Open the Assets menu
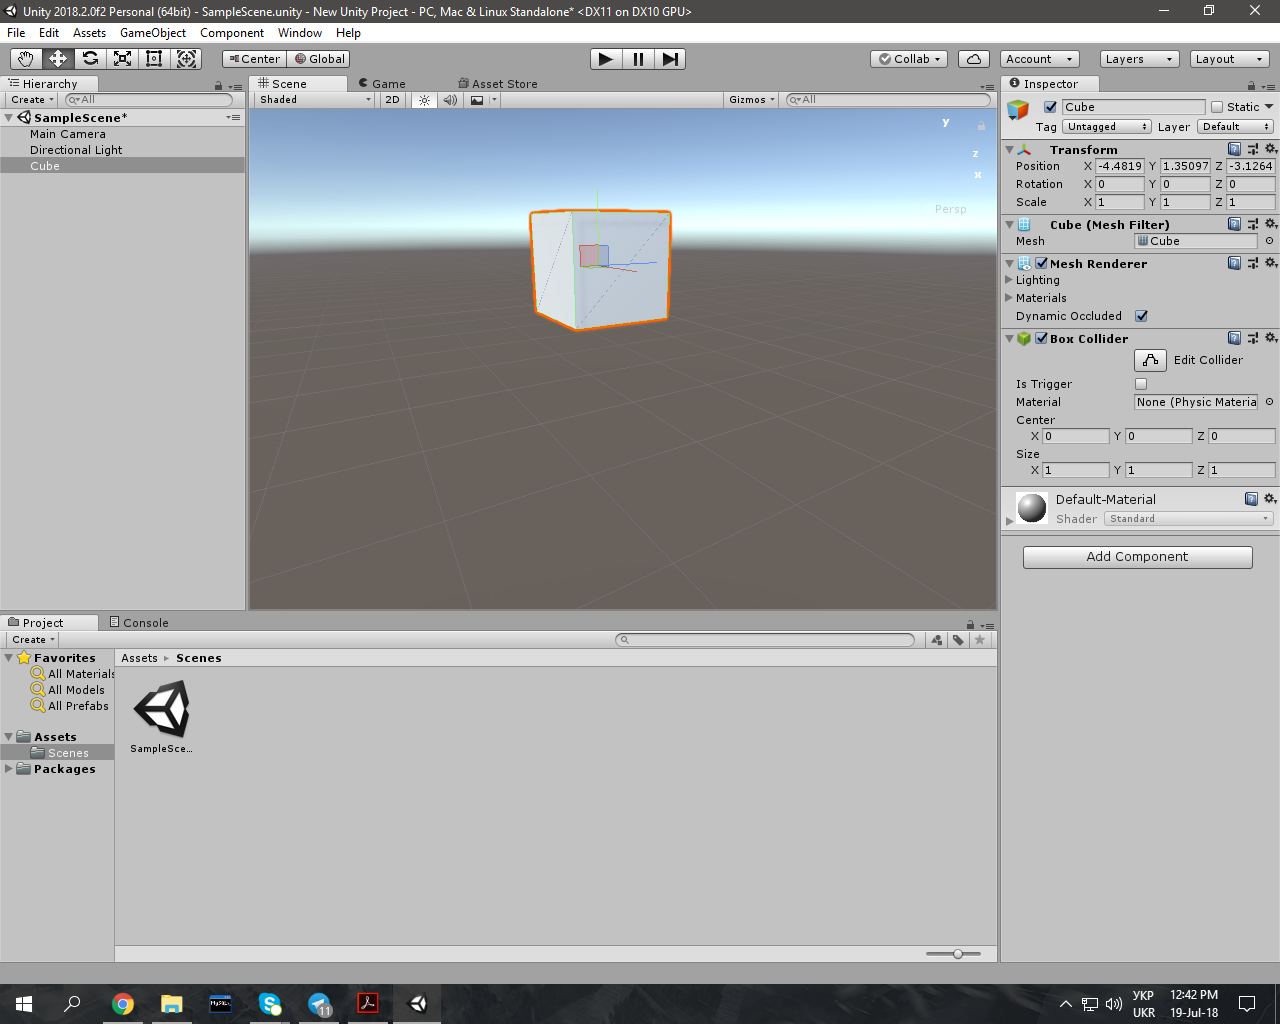The image size is (1282, 1034). pos(89,33)
